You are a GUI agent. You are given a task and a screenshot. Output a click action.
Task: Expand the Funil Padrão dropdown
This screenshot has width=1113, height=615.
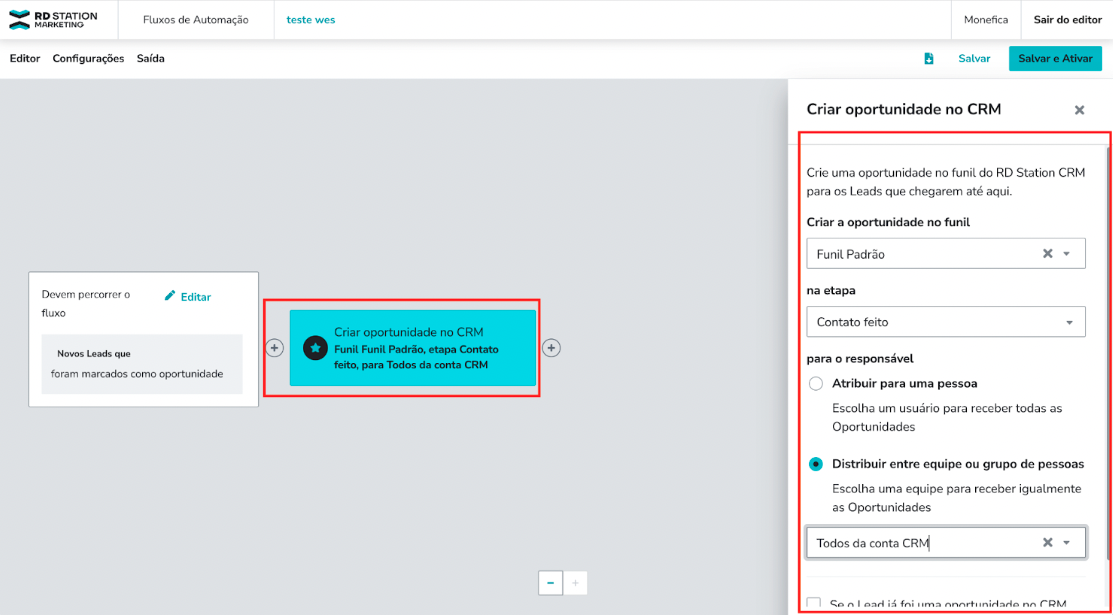point(1067,254)
